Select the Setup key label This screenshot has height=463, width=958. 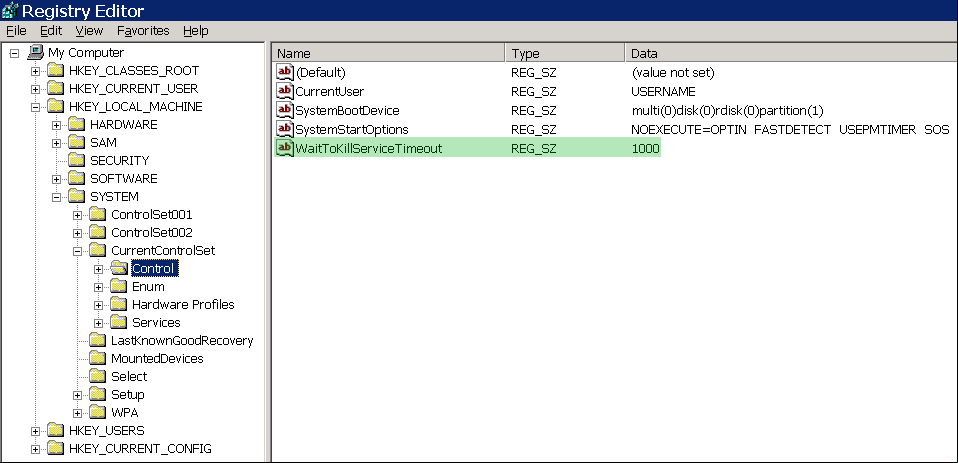pyautogui.click(x=128, y=395)
